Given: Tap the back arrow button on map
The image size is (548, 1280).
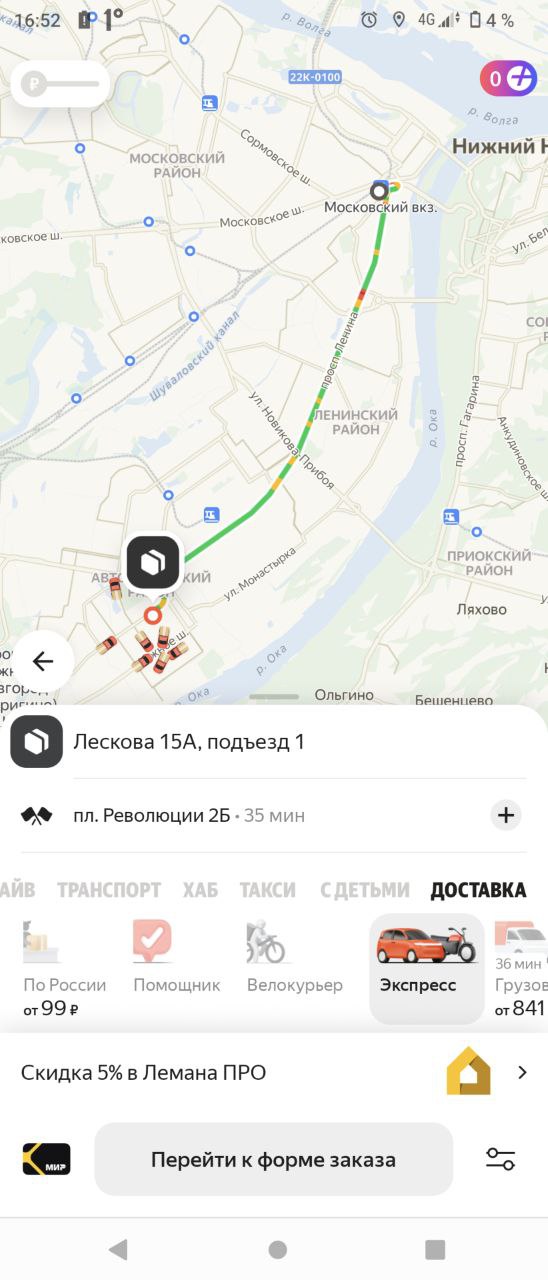Looking at the screenshot, I should coord(43,661).
